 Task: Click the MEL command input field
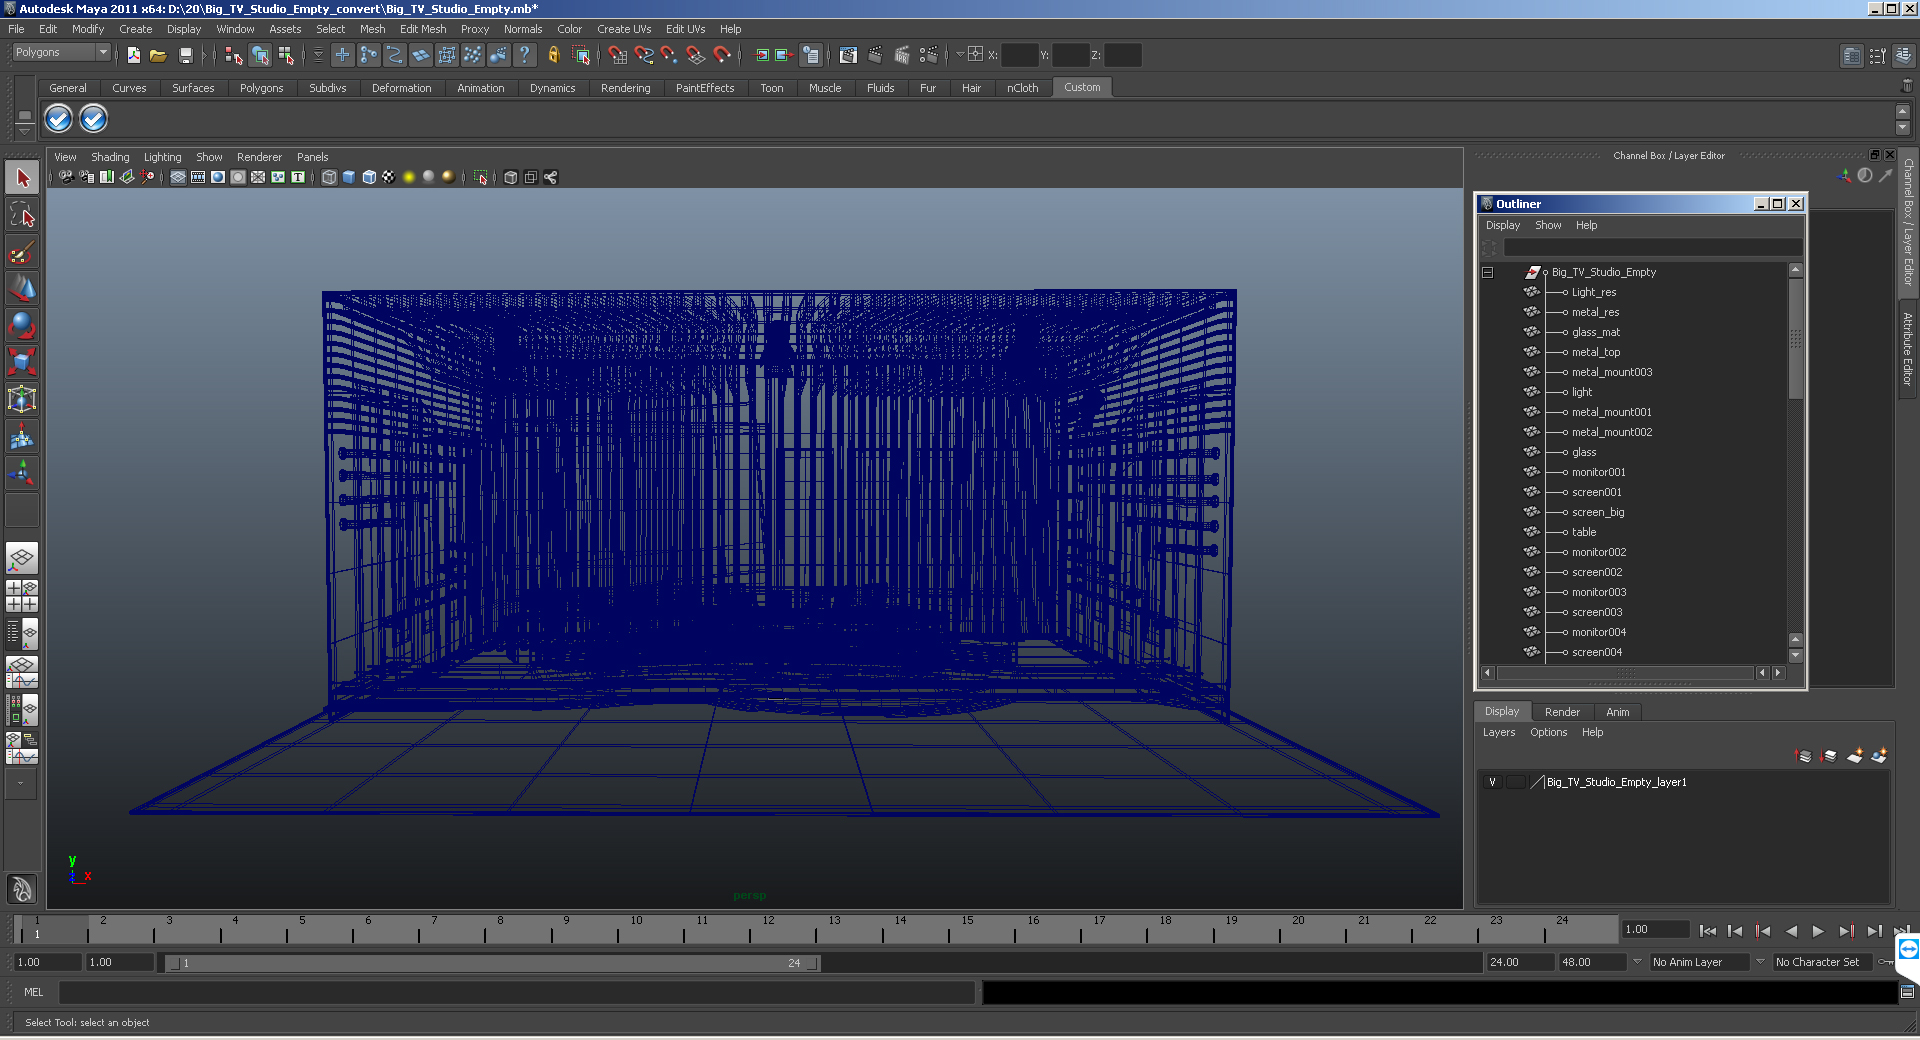[x=516, y=992]
